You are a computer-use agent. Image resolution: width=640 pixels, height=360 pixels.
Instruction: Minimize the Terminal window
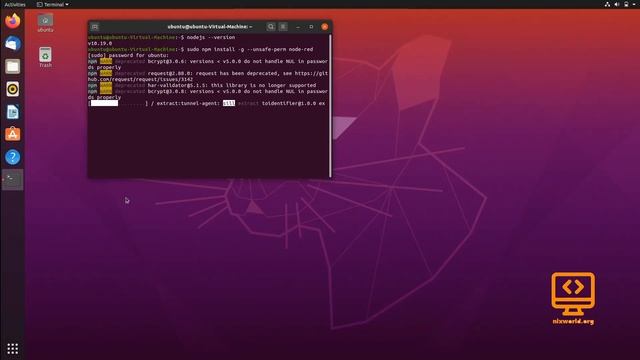298,27
